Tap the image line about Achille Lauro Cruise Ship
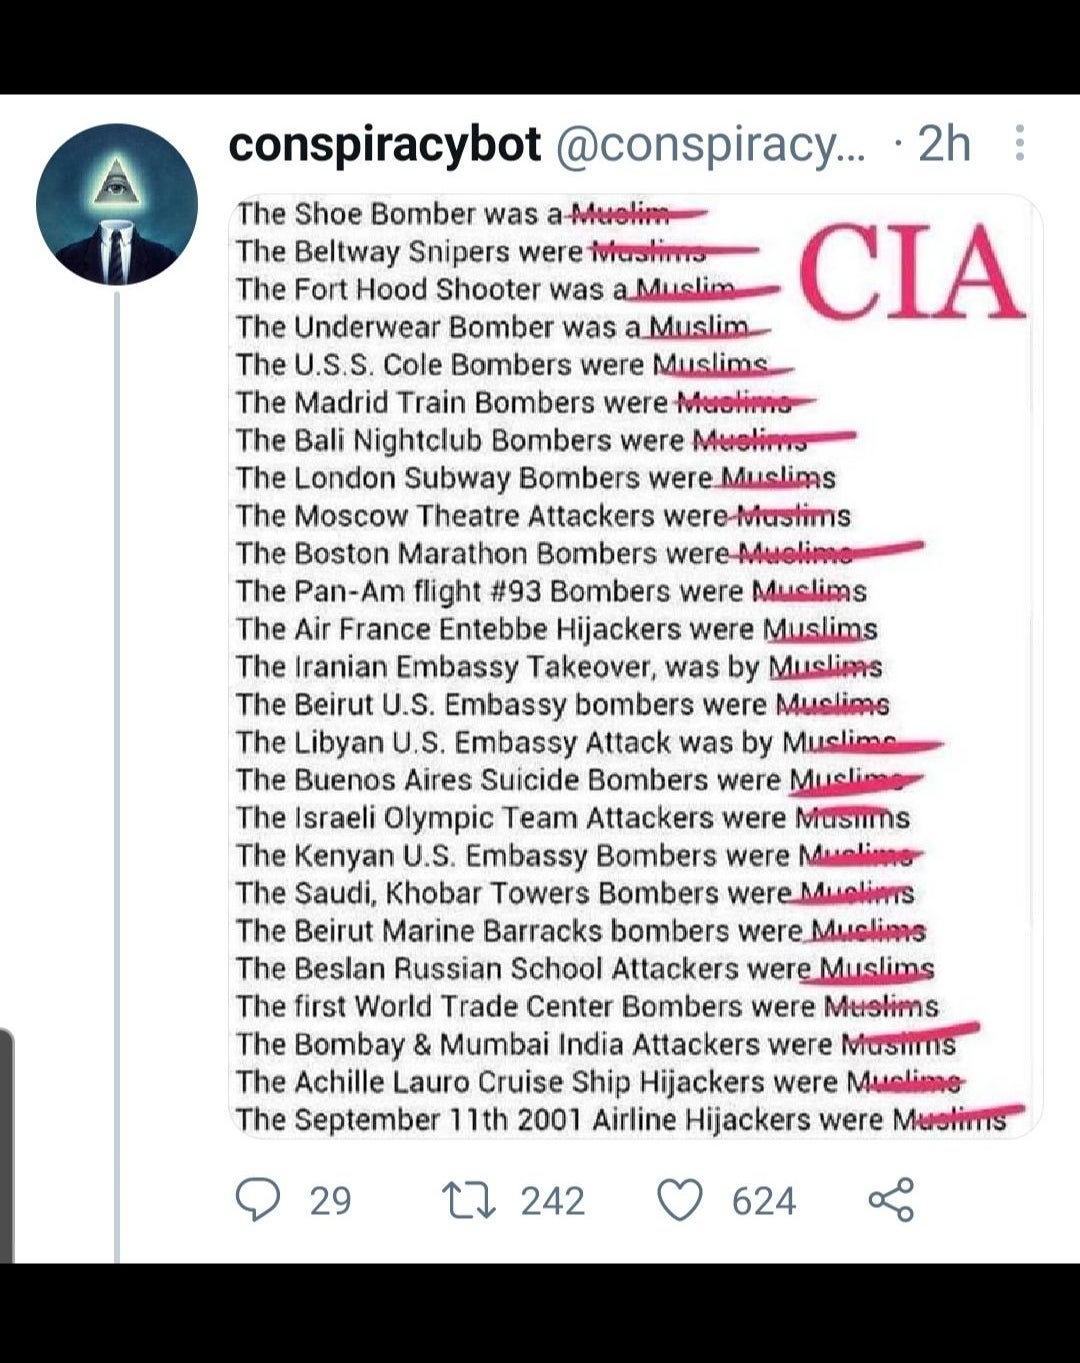 coord(599,1081)
